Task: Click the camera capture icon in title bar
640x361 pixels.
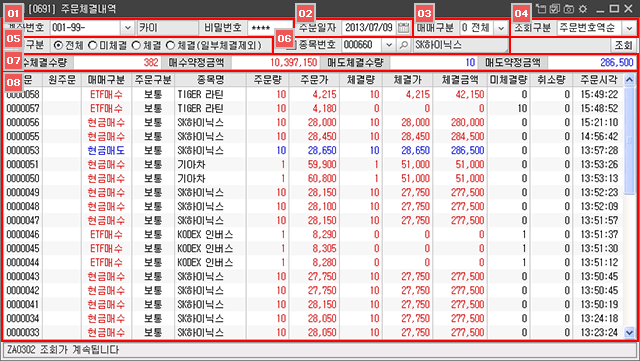Action: pyautogui.click(x=569, y=9)
